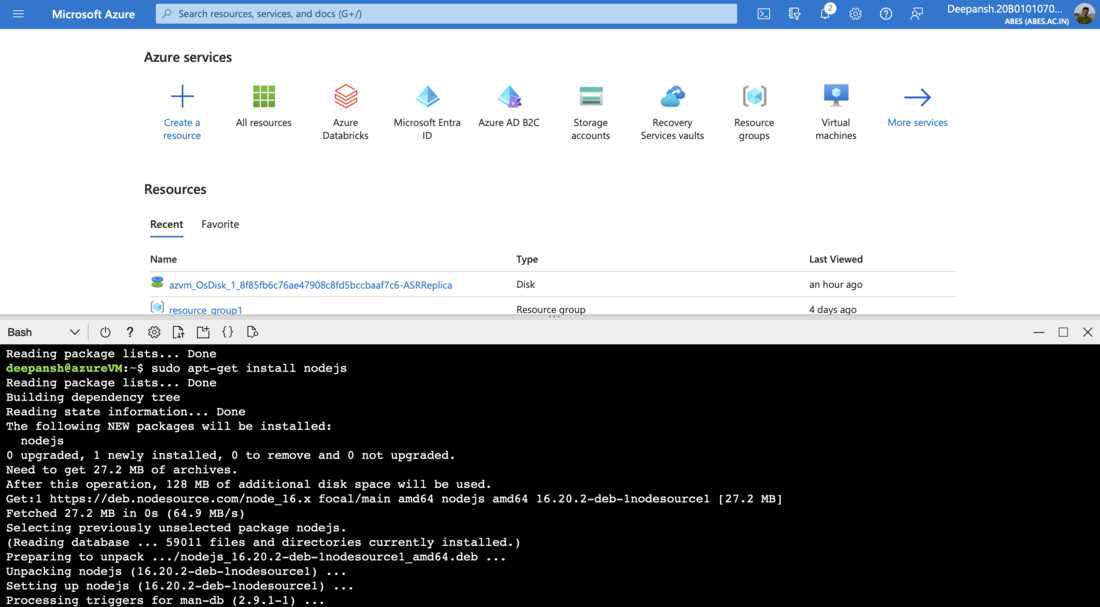Maximize the Cloud Shell pane
Screen dimensions: 1100x607
1064,332
